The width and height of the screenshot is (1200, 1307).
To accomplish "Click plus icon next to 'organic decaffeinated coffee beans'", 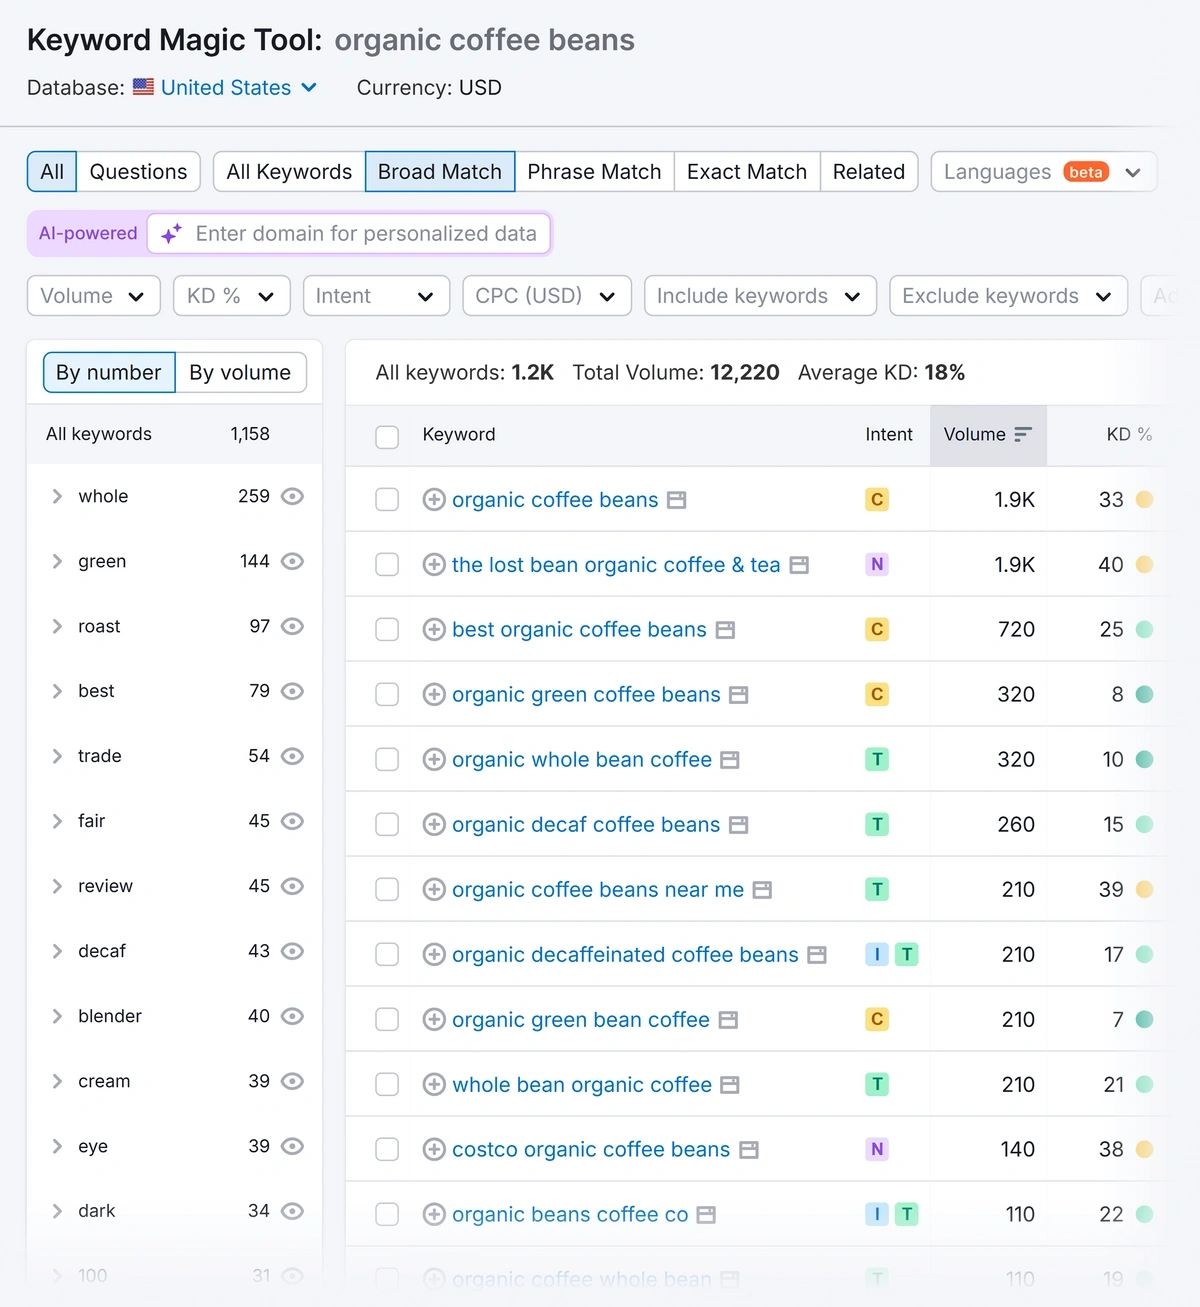I will (x=434, y=955).
